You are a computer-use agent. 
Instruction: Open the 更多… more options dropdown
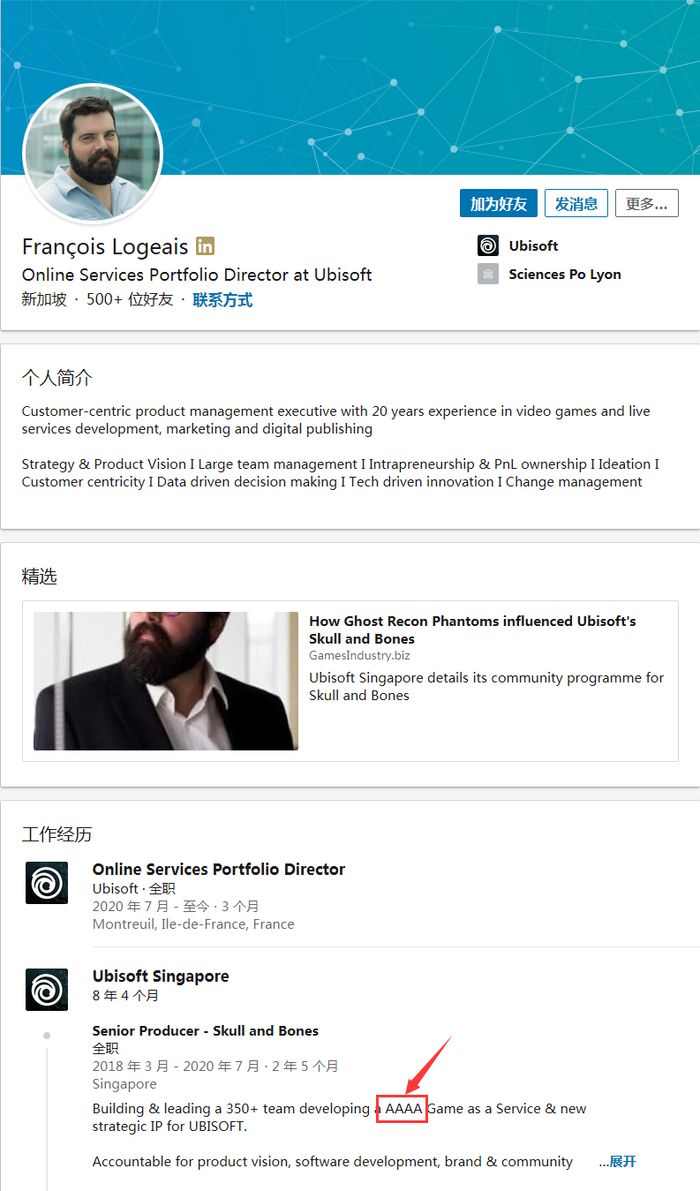[x=646, y=204]
